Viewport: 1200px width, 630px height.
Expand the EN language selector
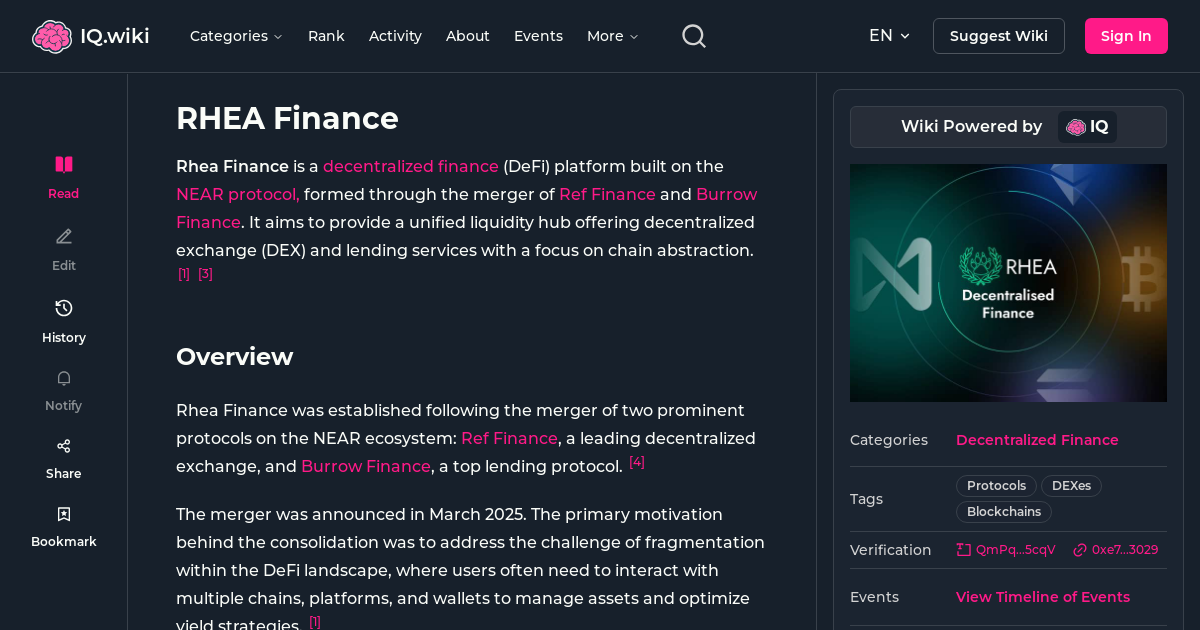coord(888,35)
